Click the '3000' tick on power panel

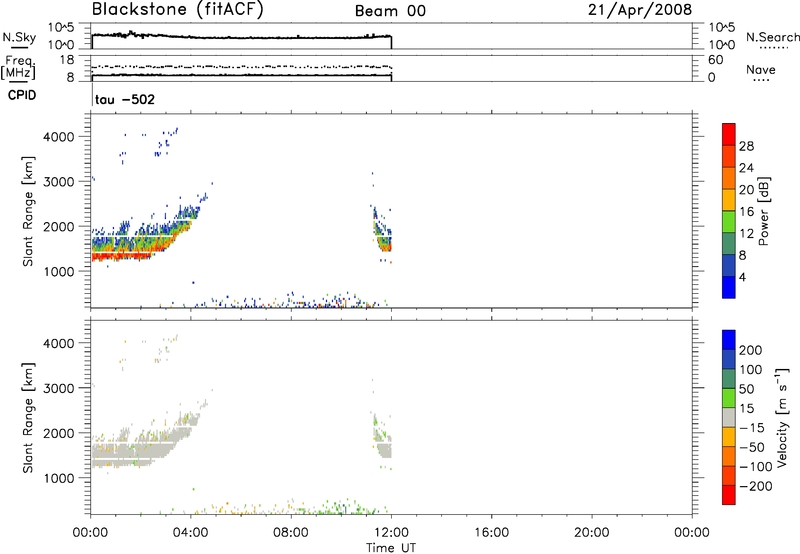(x=59, y=182)
